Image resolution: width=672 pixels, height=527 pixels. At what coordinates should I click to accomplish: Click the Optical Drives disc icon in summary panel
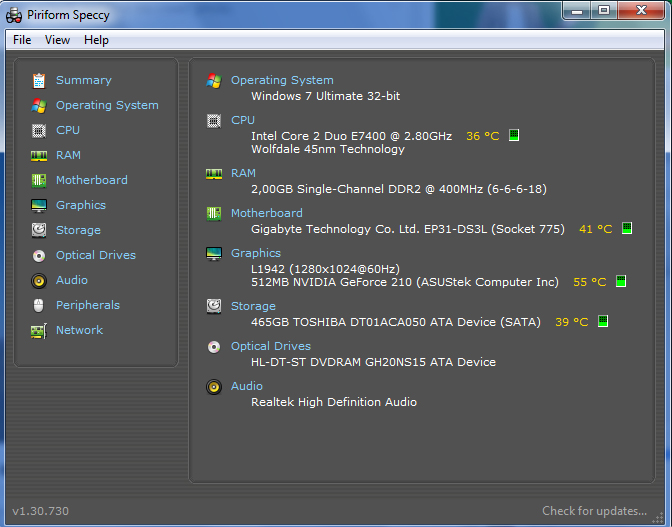pos(214,347)
